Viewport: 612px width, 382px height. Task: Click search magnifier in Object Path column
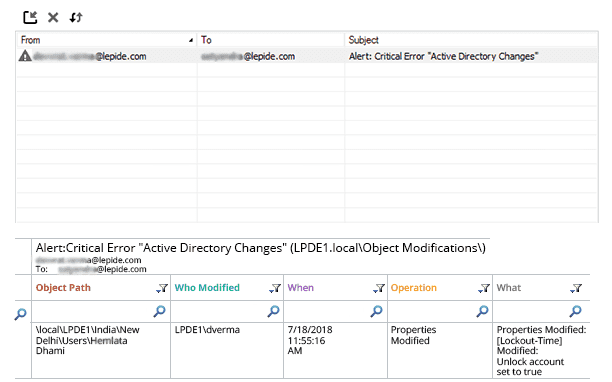click(x=159, y=311)
